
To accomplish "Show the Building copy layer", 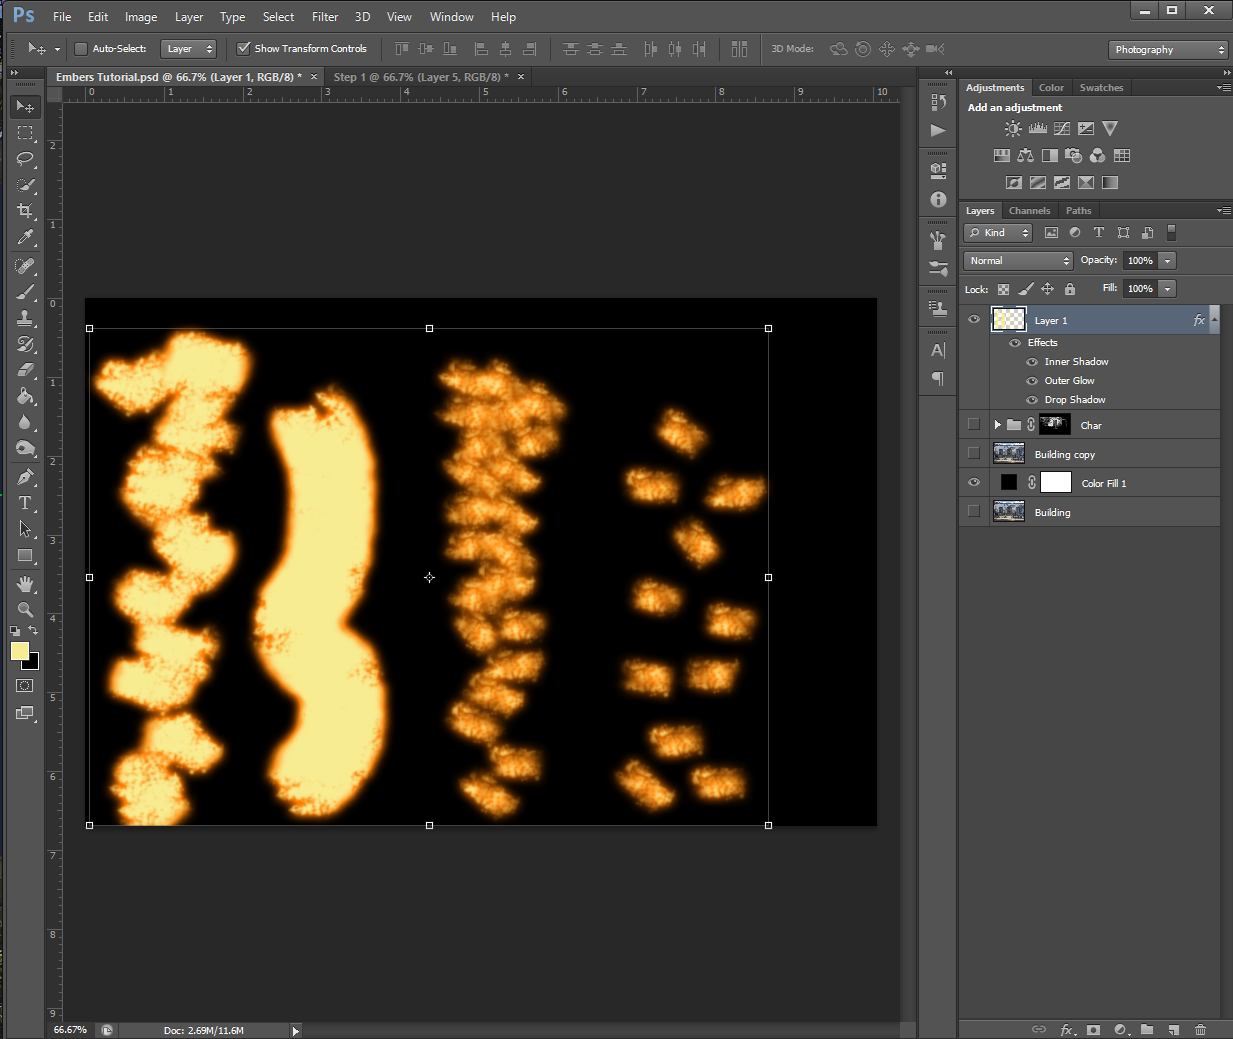I will (x=974, y=454).
